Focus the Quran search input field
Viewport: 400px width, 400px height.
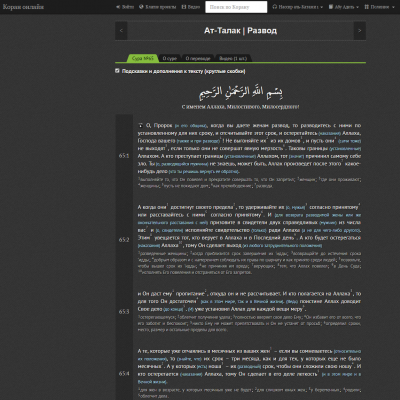236,7
